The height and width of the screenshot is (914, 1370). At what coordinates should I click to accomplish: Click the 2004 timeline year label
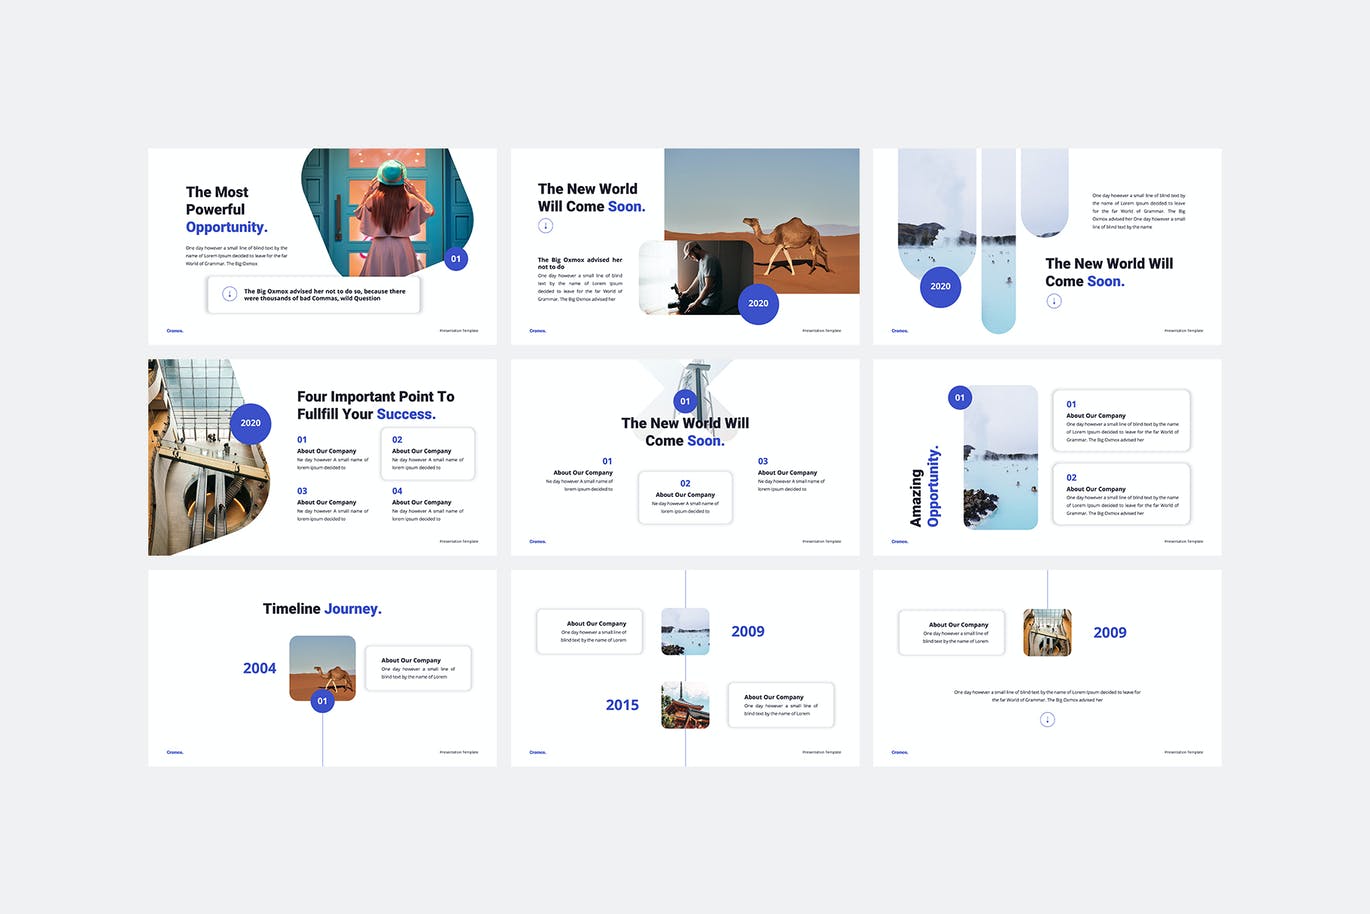pos(259,669)
